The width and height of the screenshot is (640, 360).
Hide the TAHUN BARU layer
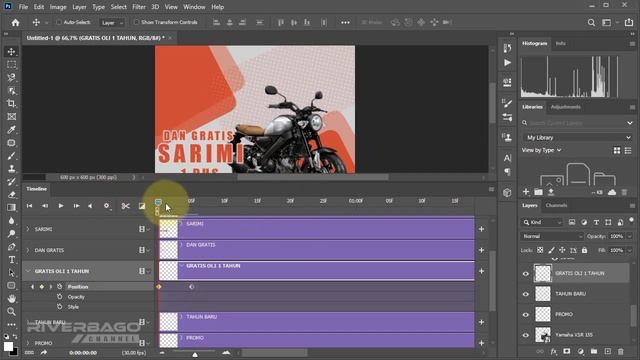click(x=526, y=294)
